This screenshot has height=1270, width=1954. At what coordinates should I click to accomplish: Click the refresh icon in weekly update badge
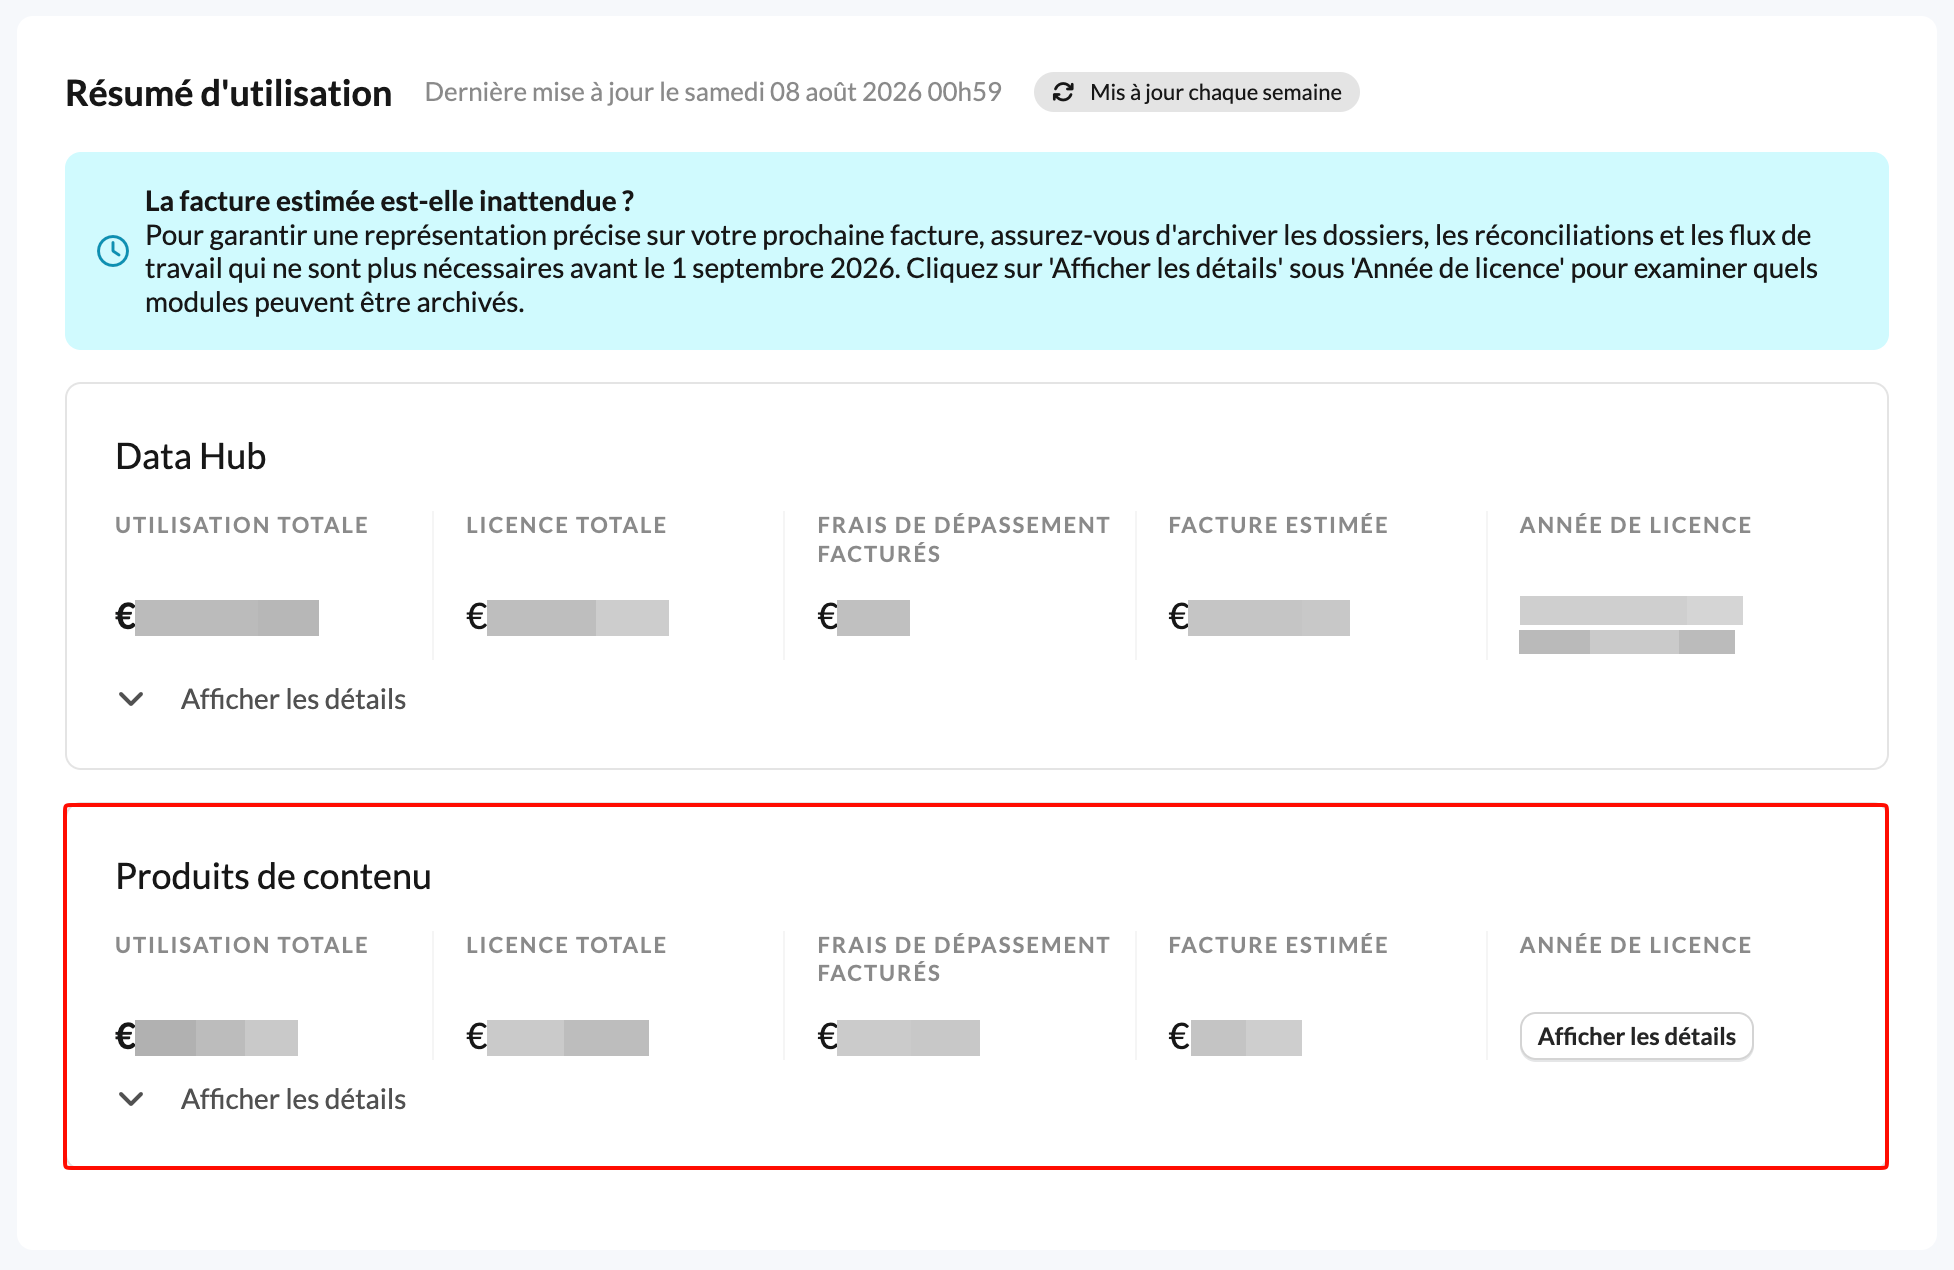point(1063,92)
